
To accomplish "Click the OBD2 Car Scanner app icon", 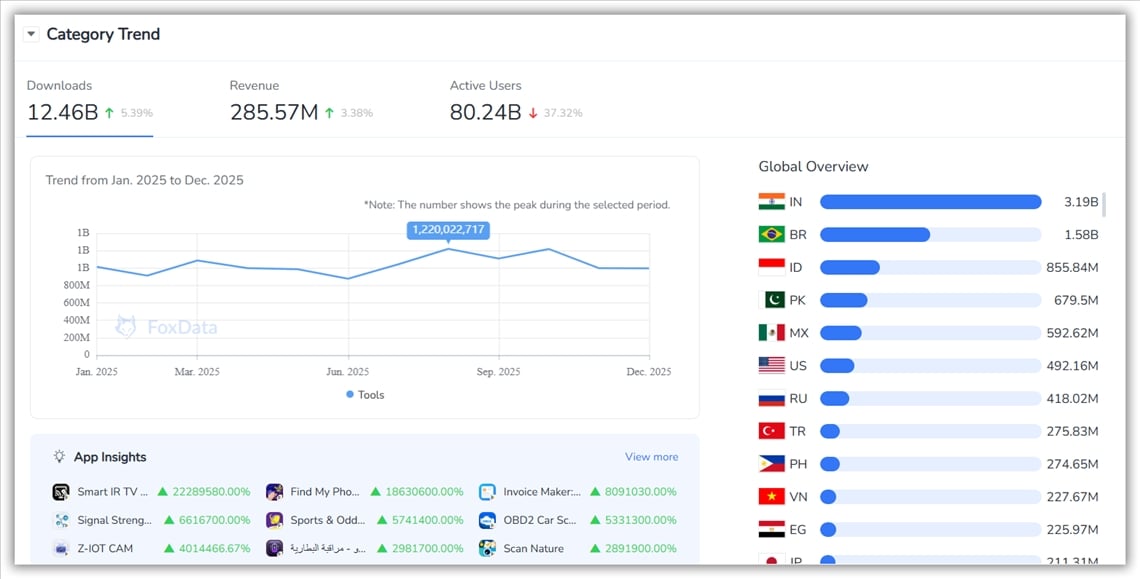I will tap(487, 520).
